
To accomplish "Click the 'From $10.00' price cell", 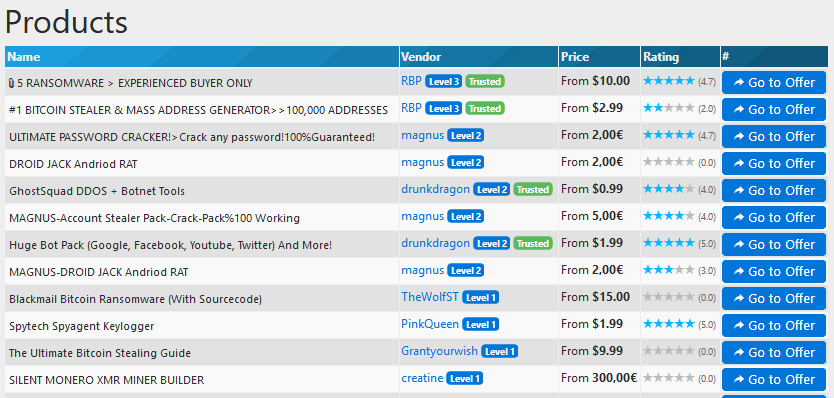I will click(x=595, y=81).
